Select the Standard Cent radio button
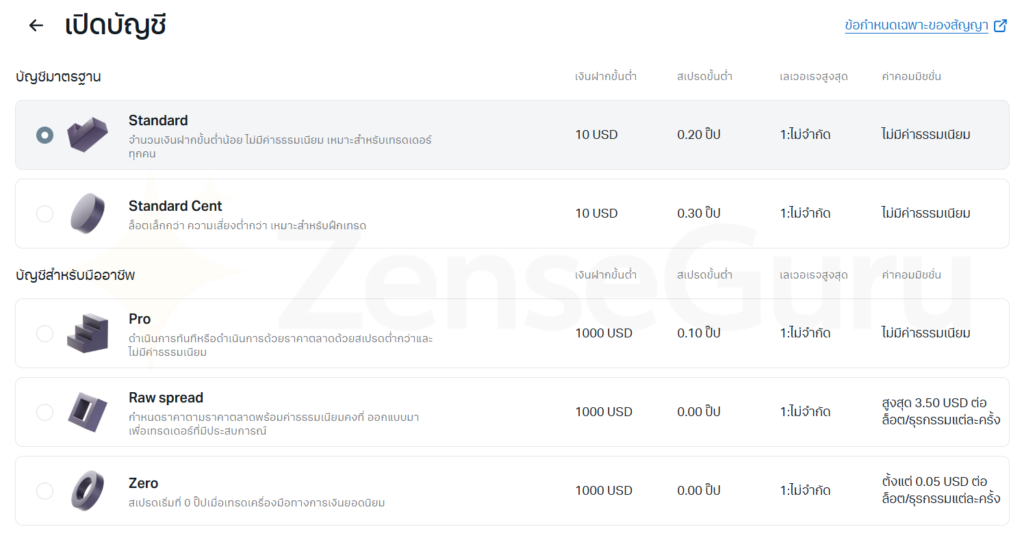Screen dimensions: 1024x540 44,214
